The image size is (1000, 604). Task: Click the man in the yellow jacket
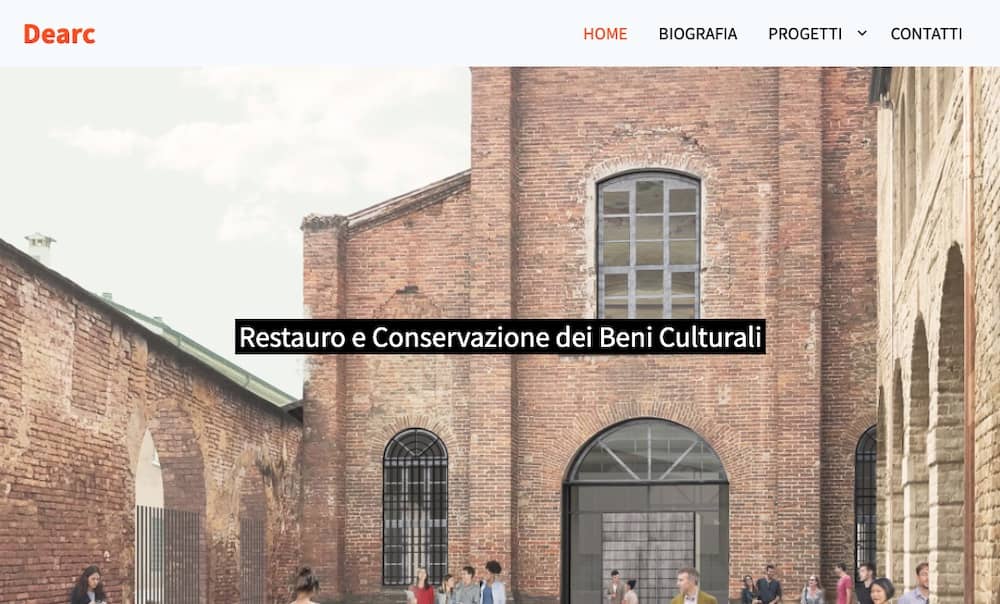coord(690,587)
